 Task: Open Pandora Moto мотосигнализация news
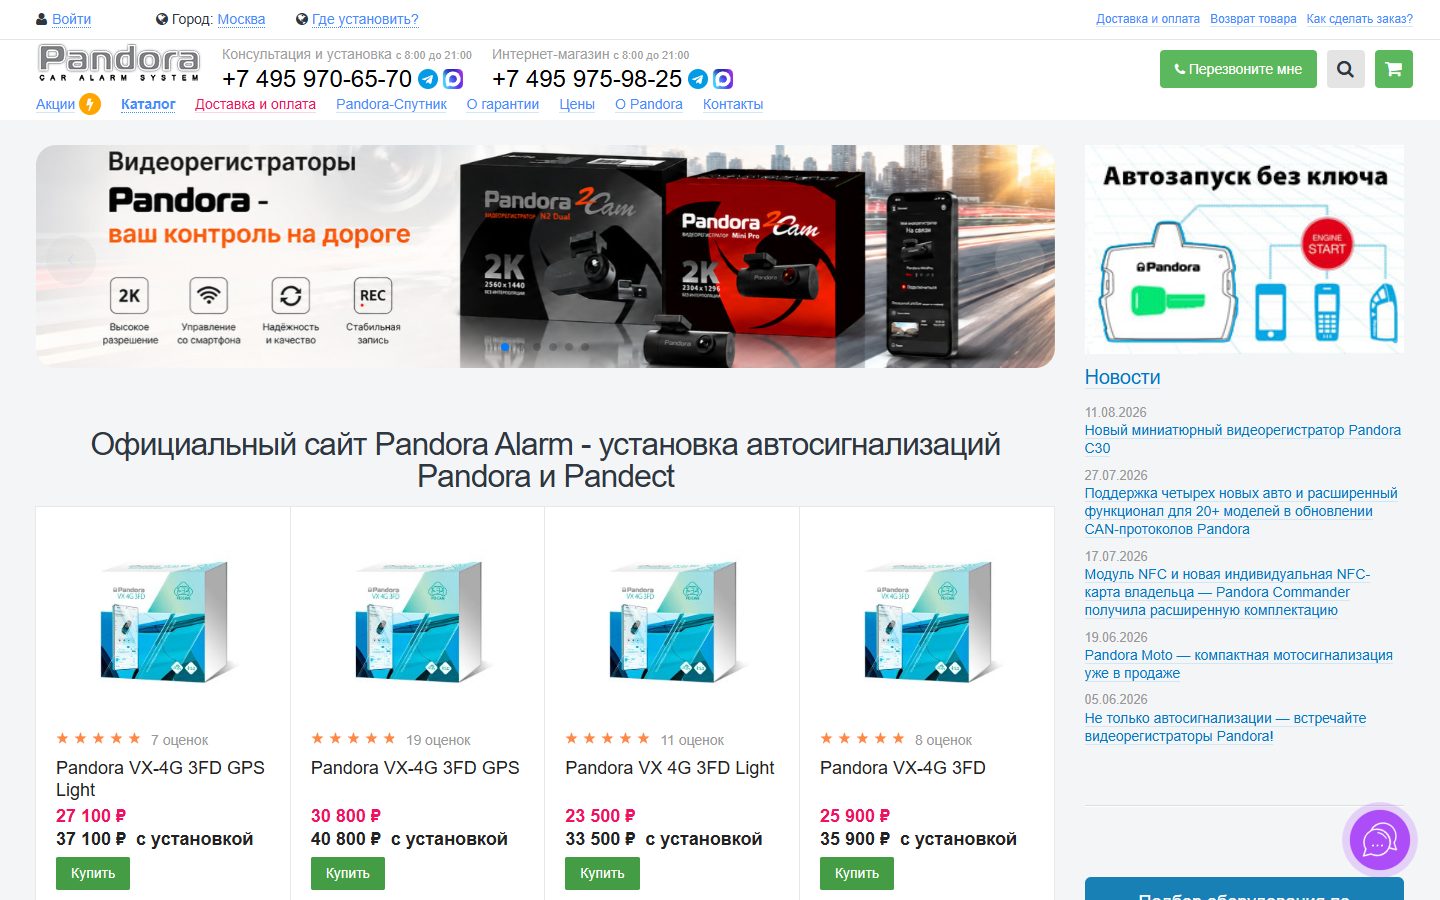pyautogui.click(x=1239, y=664)
